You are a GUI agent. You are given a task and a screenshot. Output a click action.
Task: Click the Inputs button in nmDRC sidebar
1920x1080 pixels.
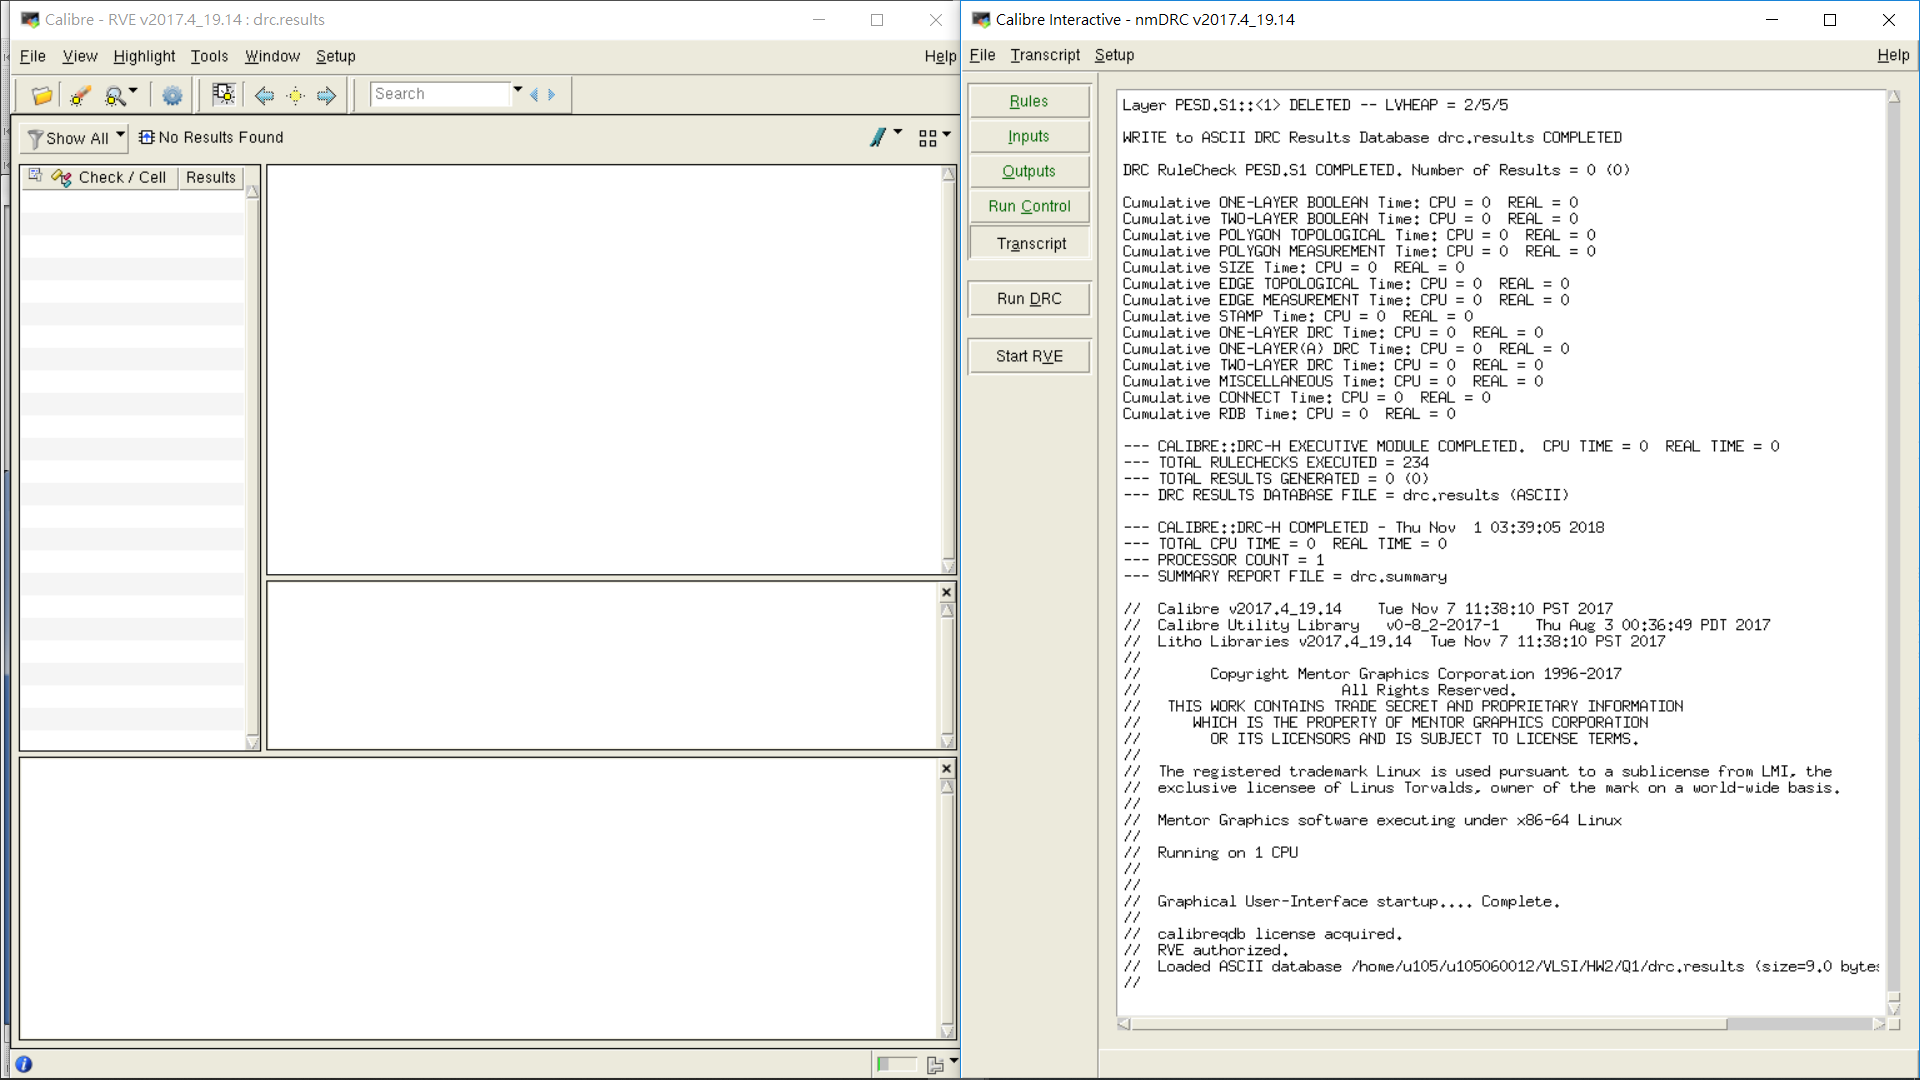1029,136
